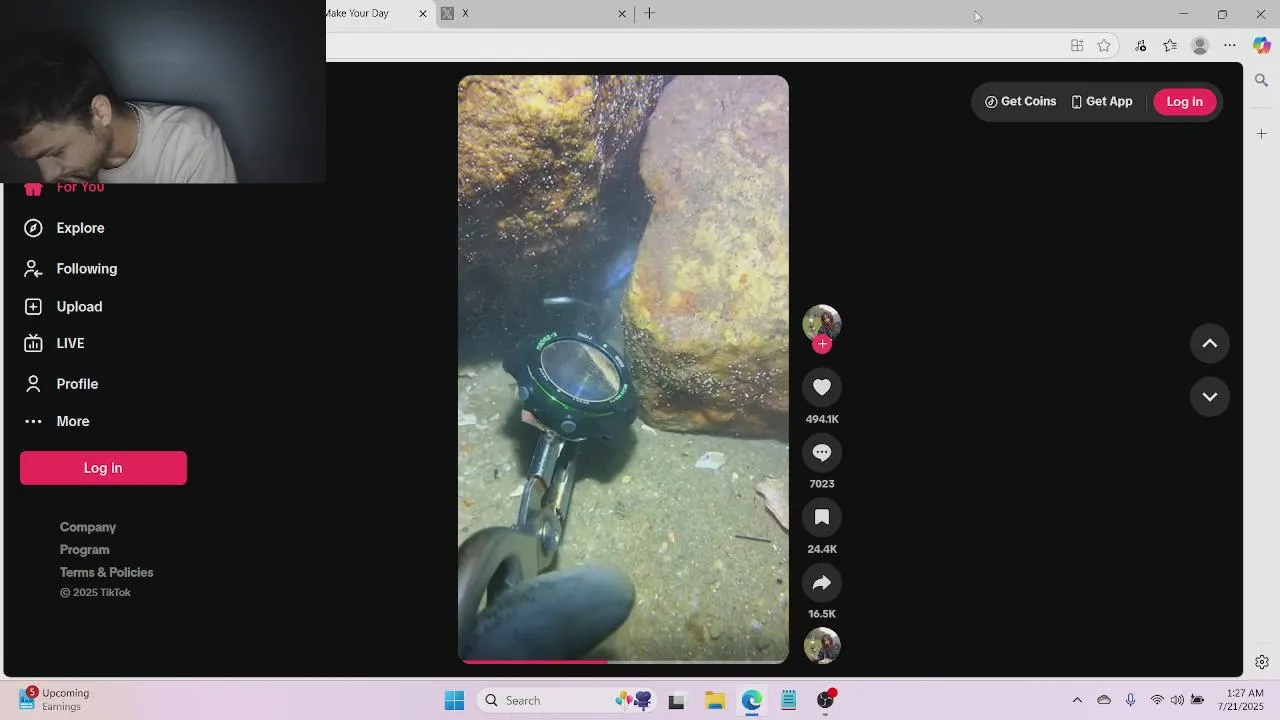Open Edge sidebar search
Viewport: 1280px width, 720px height.
pos(1261,80)
